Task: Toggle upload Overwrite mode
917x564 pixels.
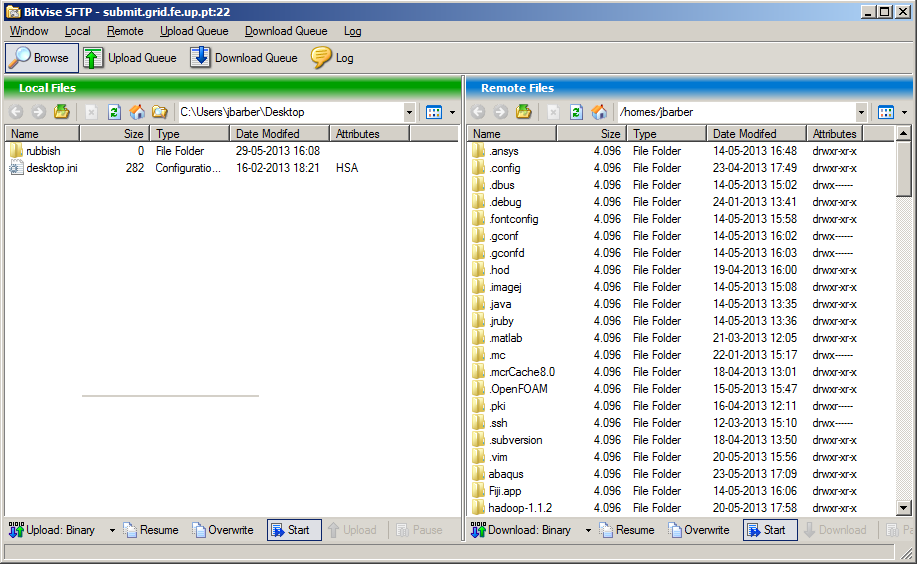Action: pos(222,530)
